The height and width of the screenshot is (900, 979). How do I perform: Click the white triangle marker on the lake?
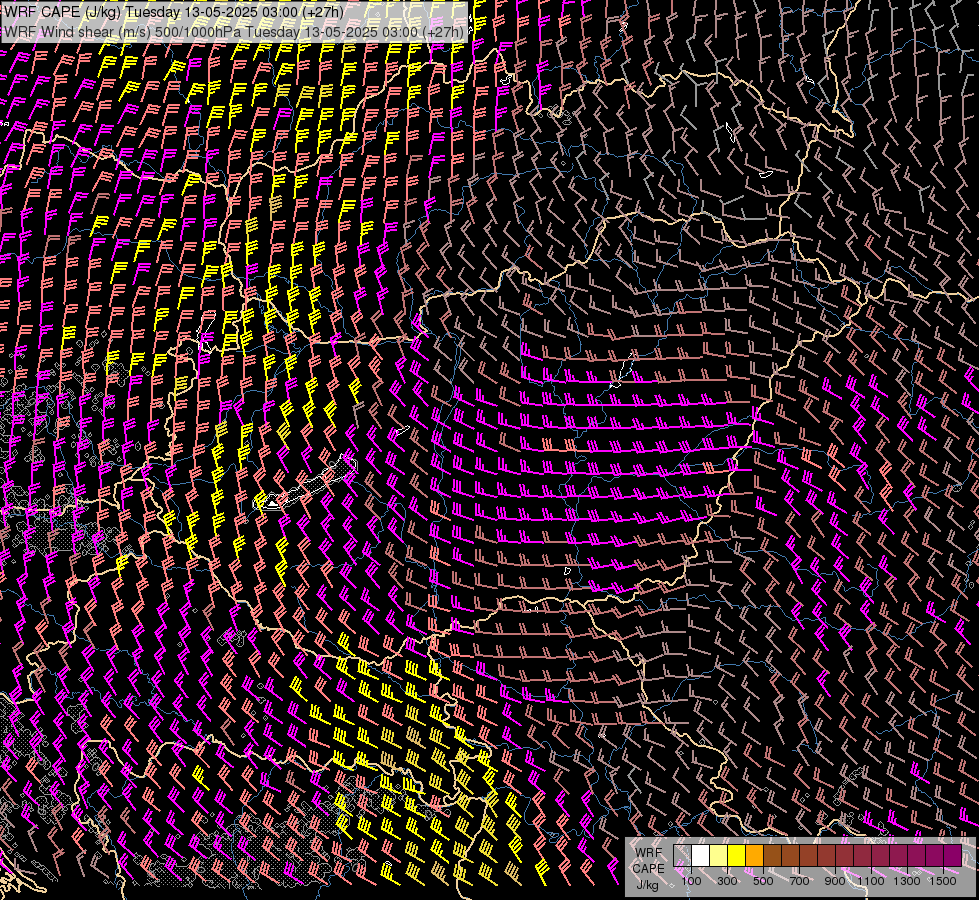(x=272, y=502)
